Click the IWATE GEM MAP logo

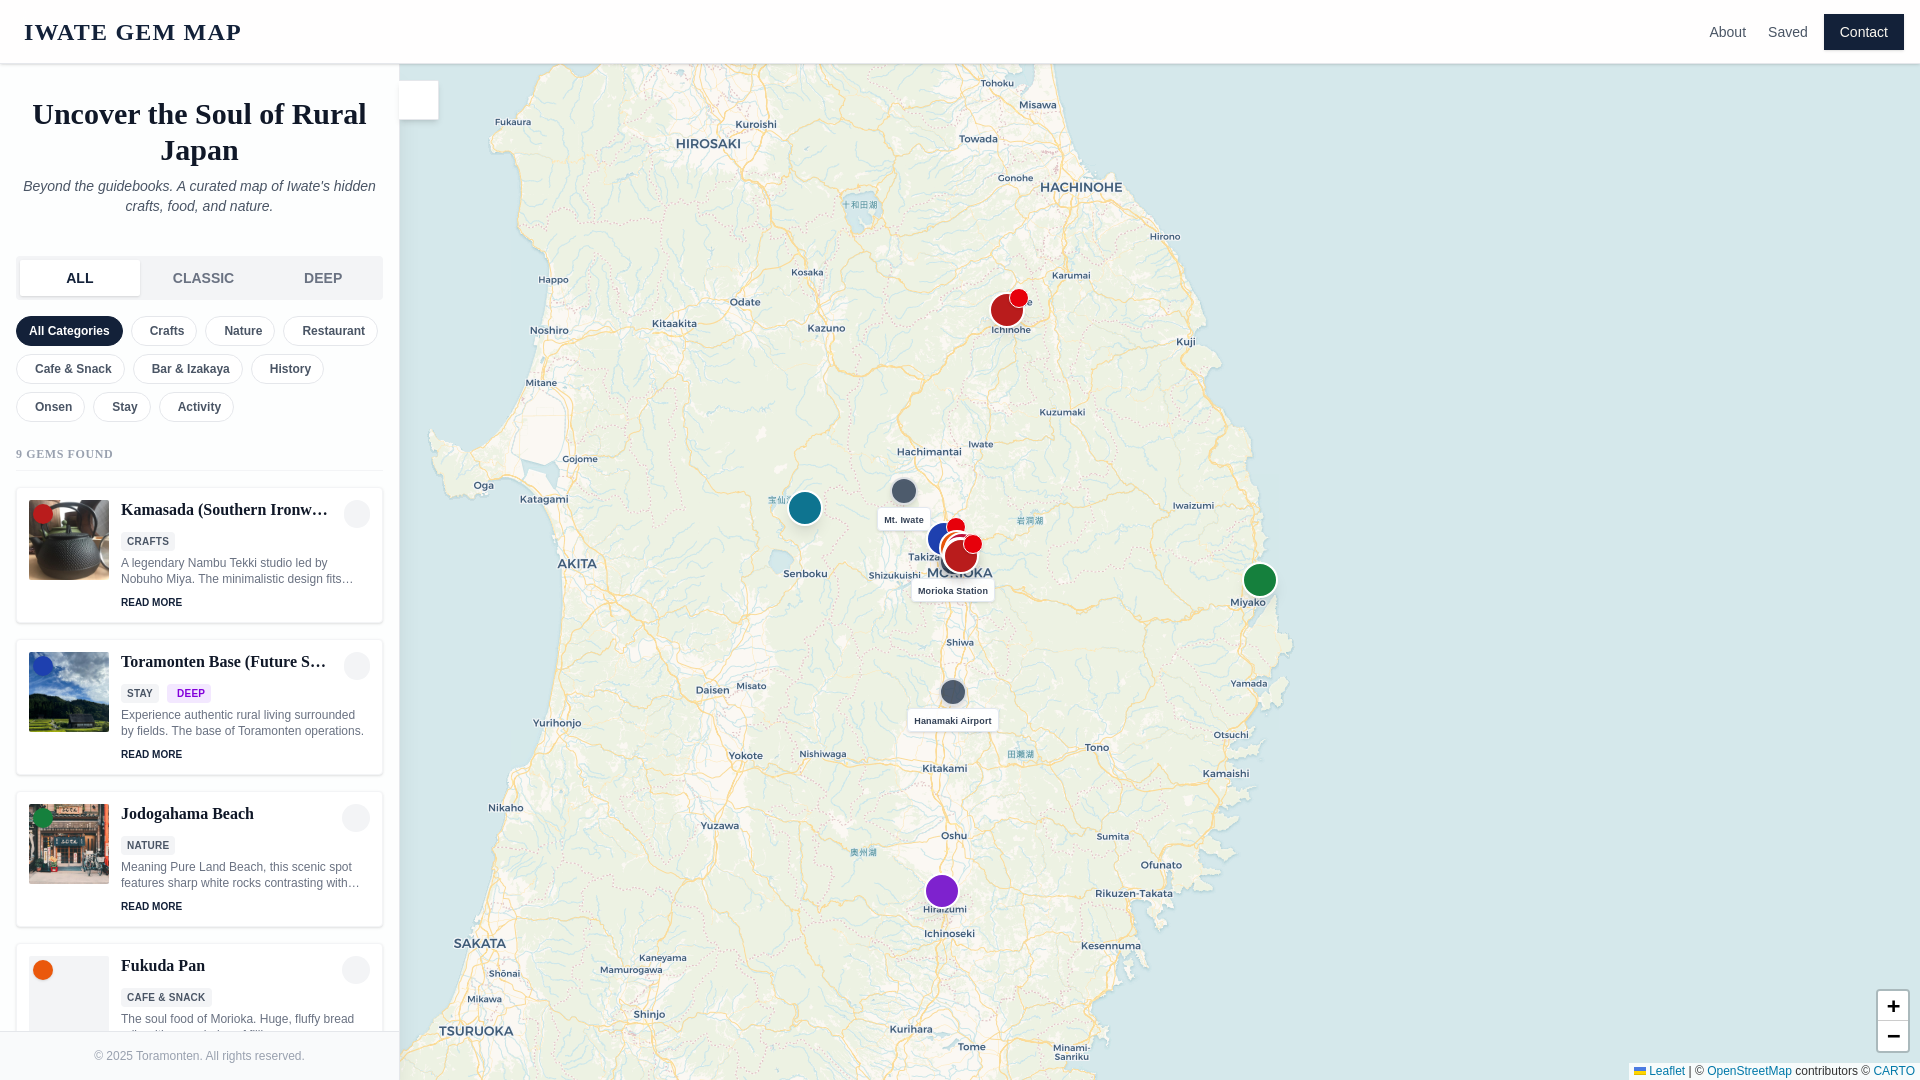(x=132, y=32)
